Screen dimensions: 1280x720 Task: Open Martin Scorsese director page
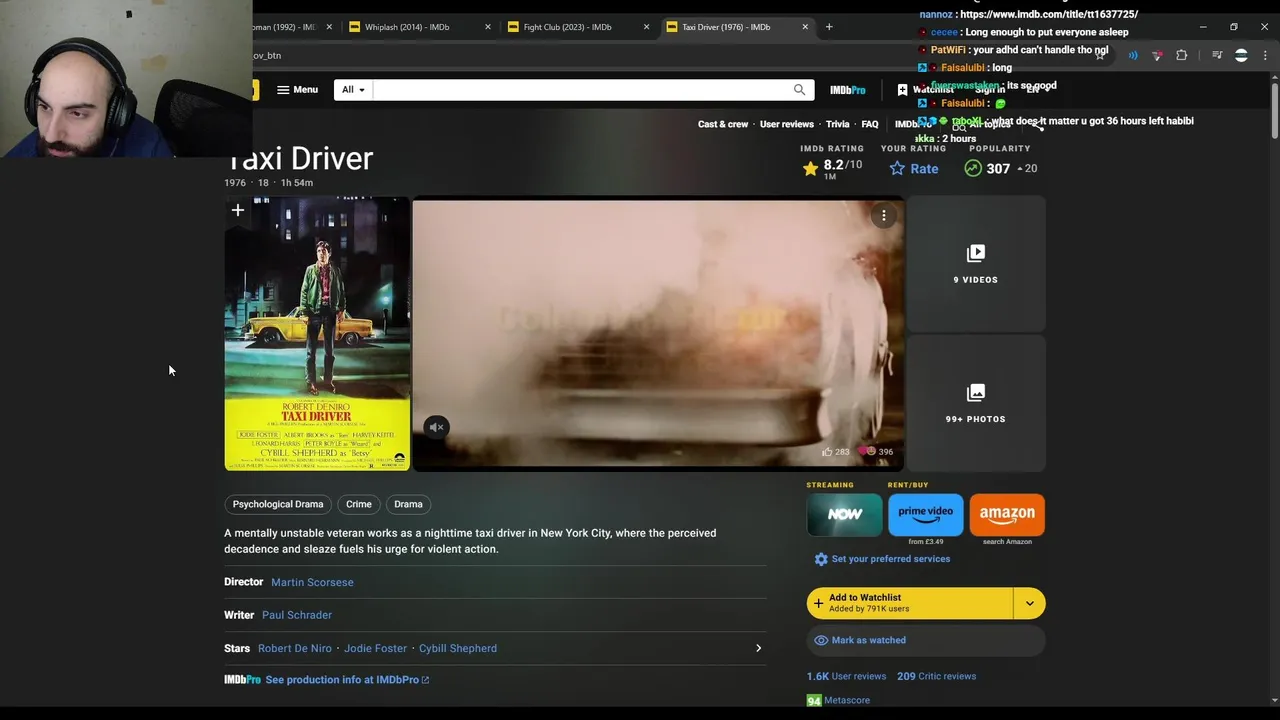312,582
